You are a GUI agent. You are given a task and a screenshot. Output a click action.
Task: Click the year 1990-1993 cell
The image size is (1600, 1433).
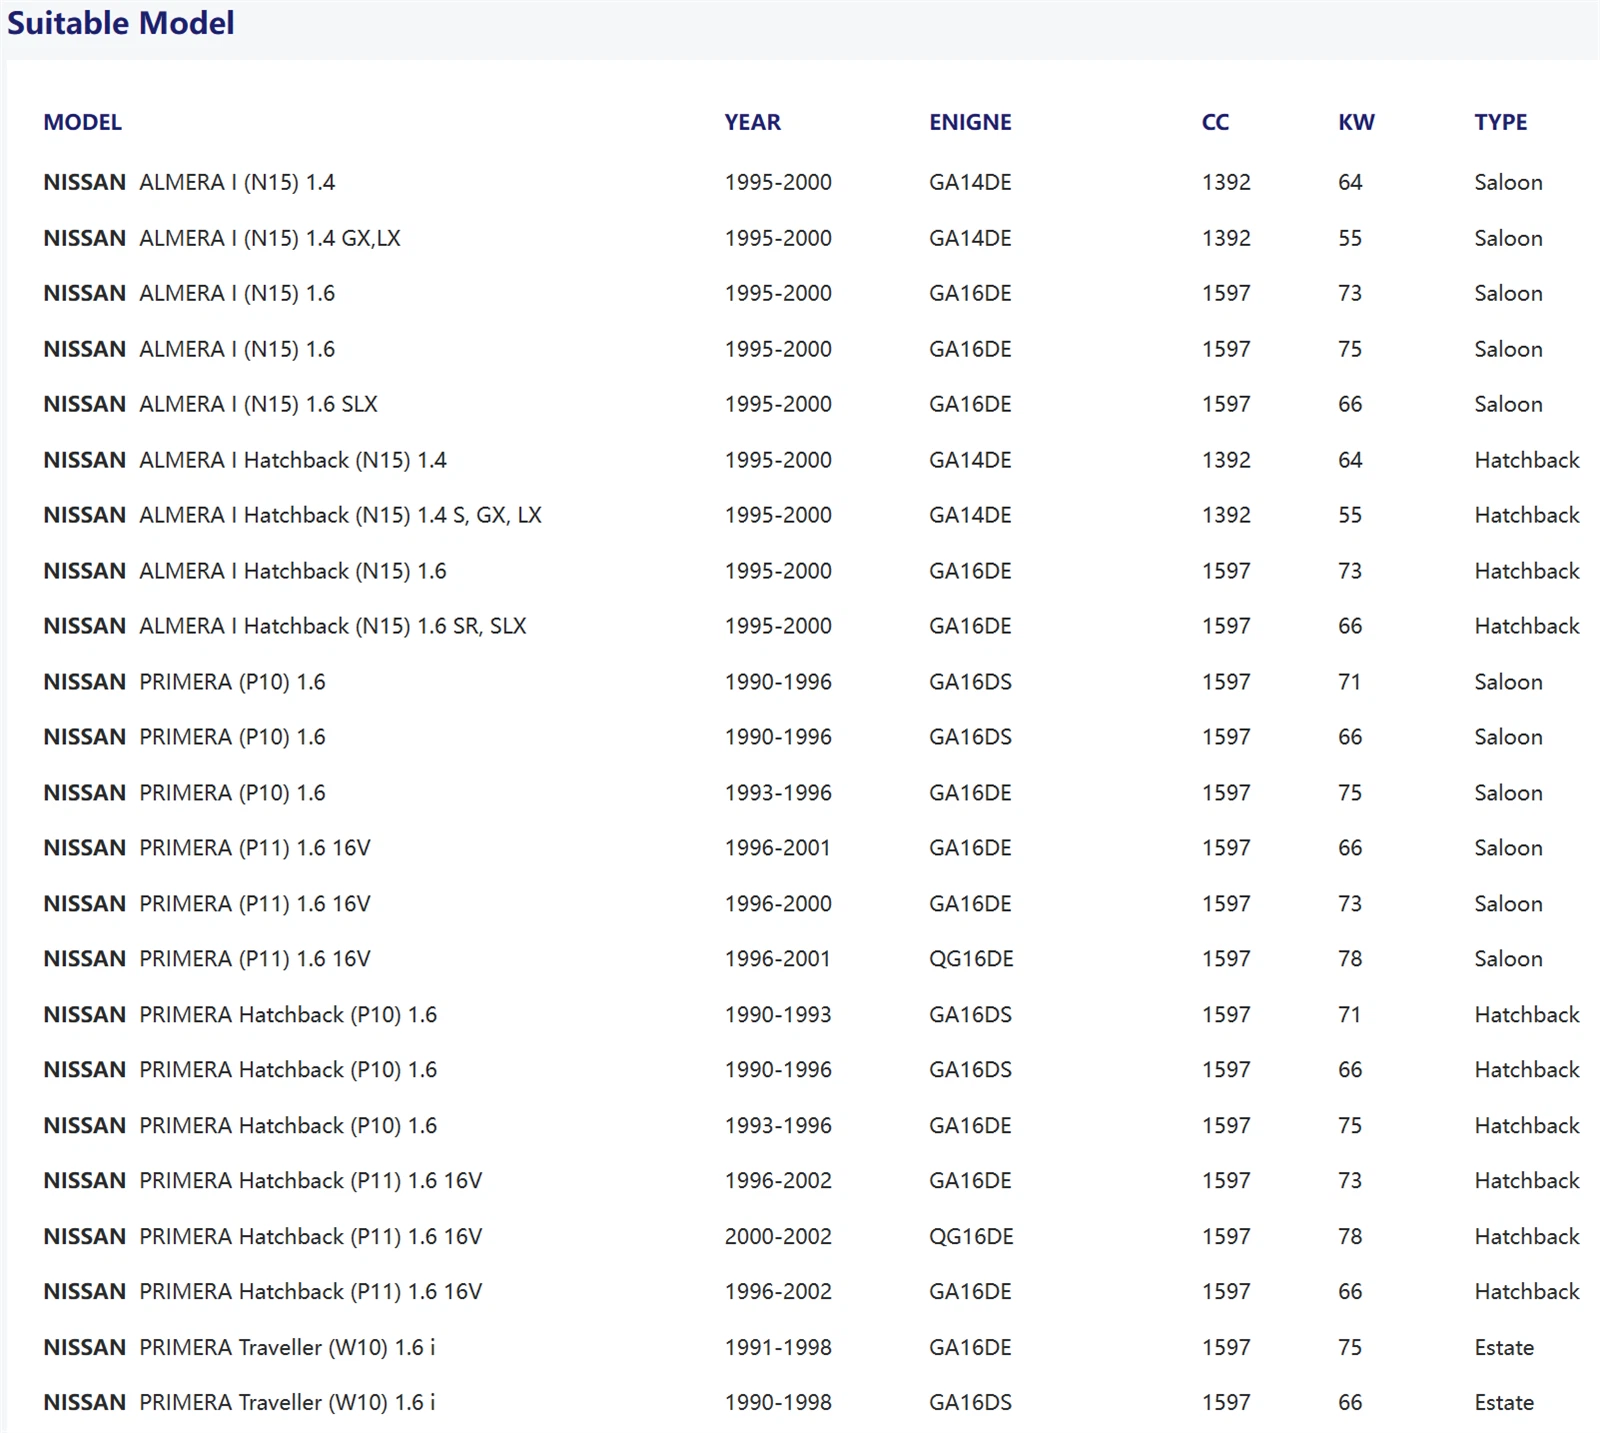click(778, 1014)
